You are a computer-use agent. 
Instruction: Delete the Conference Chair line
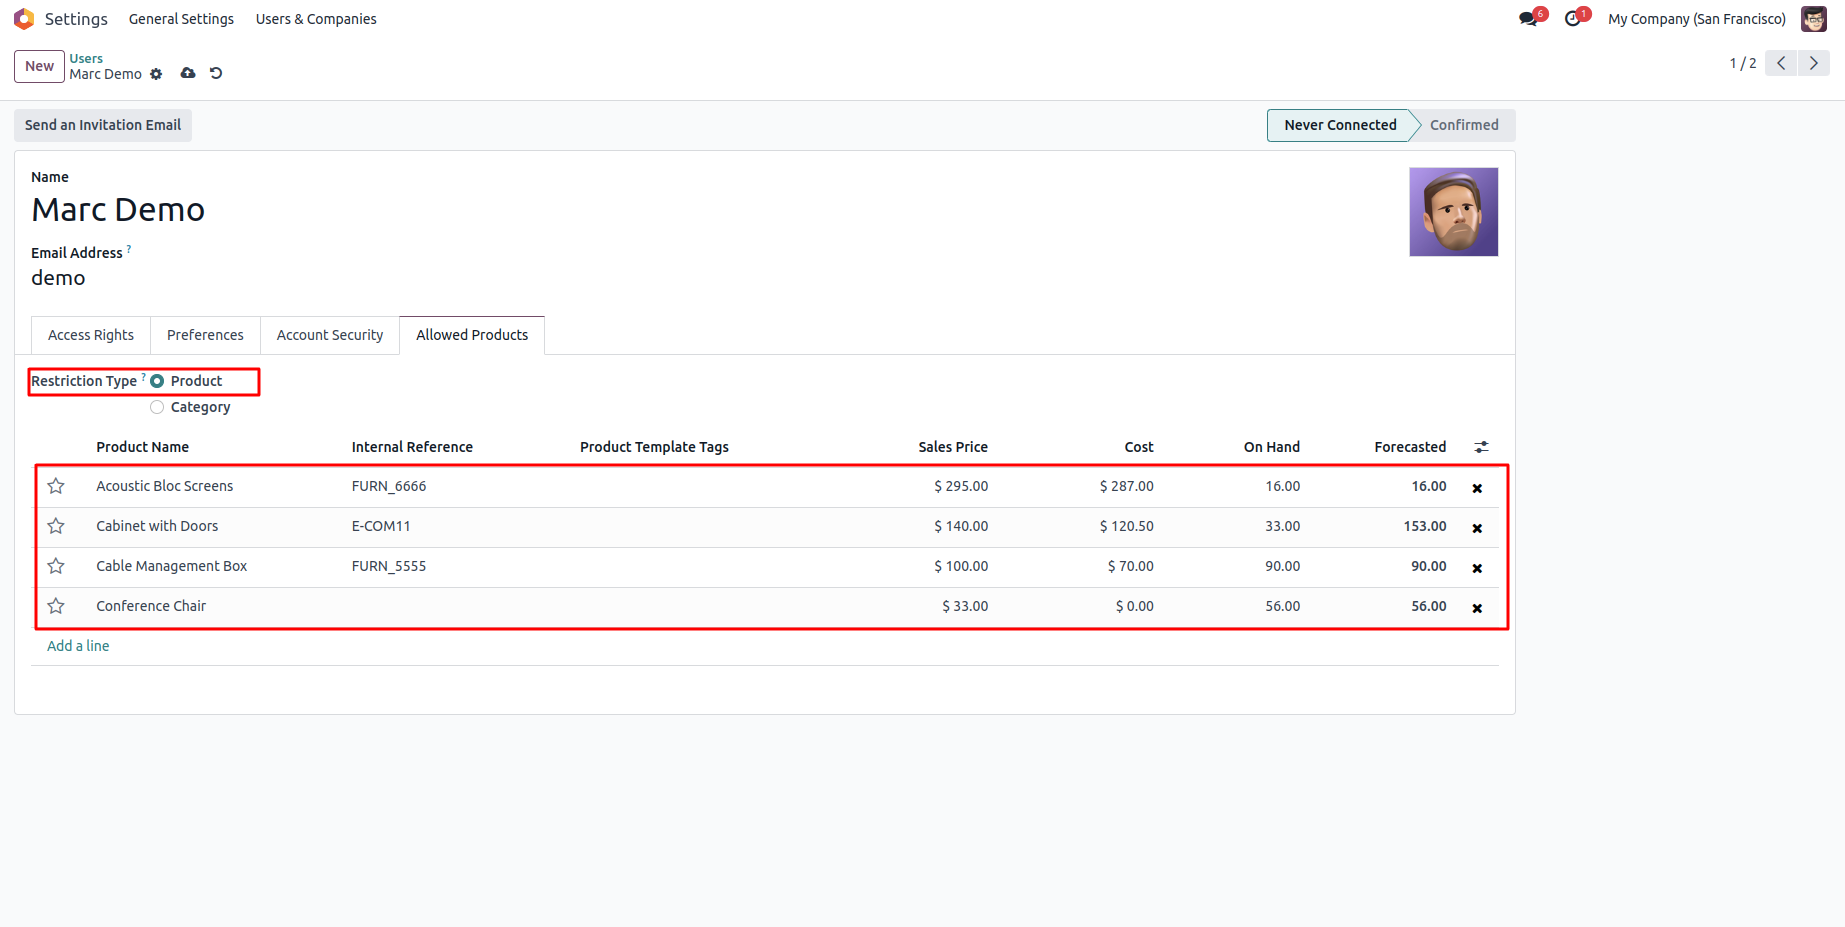click(x=1477, y=608)
